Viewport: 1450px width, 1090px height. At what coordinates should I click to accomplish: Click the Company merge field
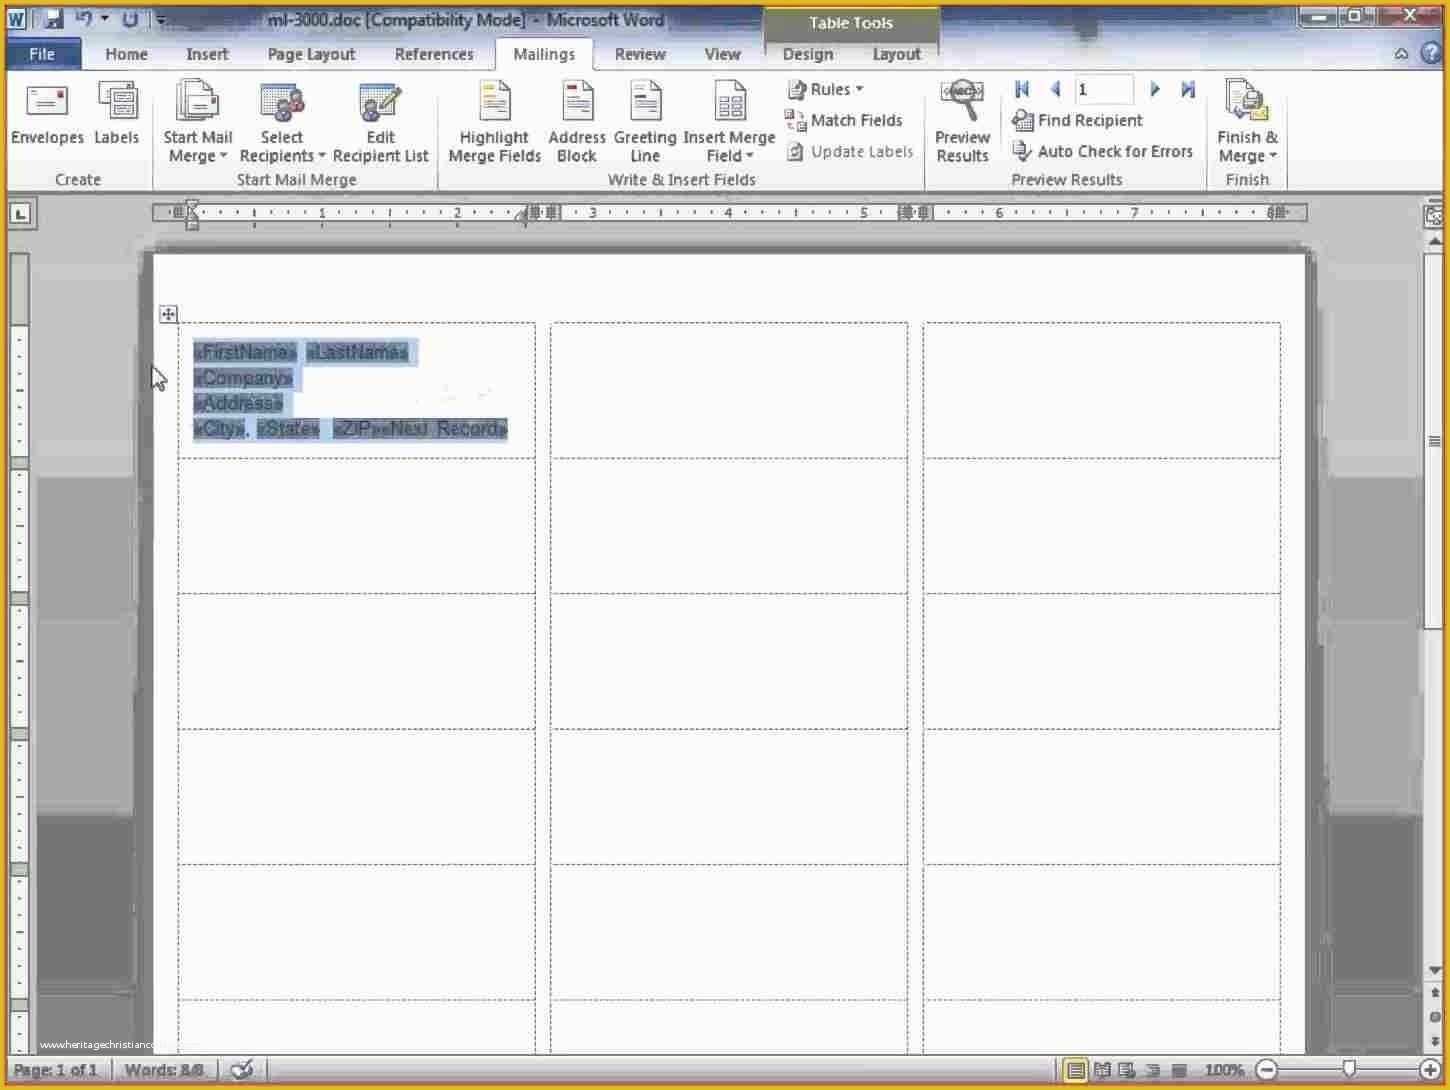click(x=243, y=378)
